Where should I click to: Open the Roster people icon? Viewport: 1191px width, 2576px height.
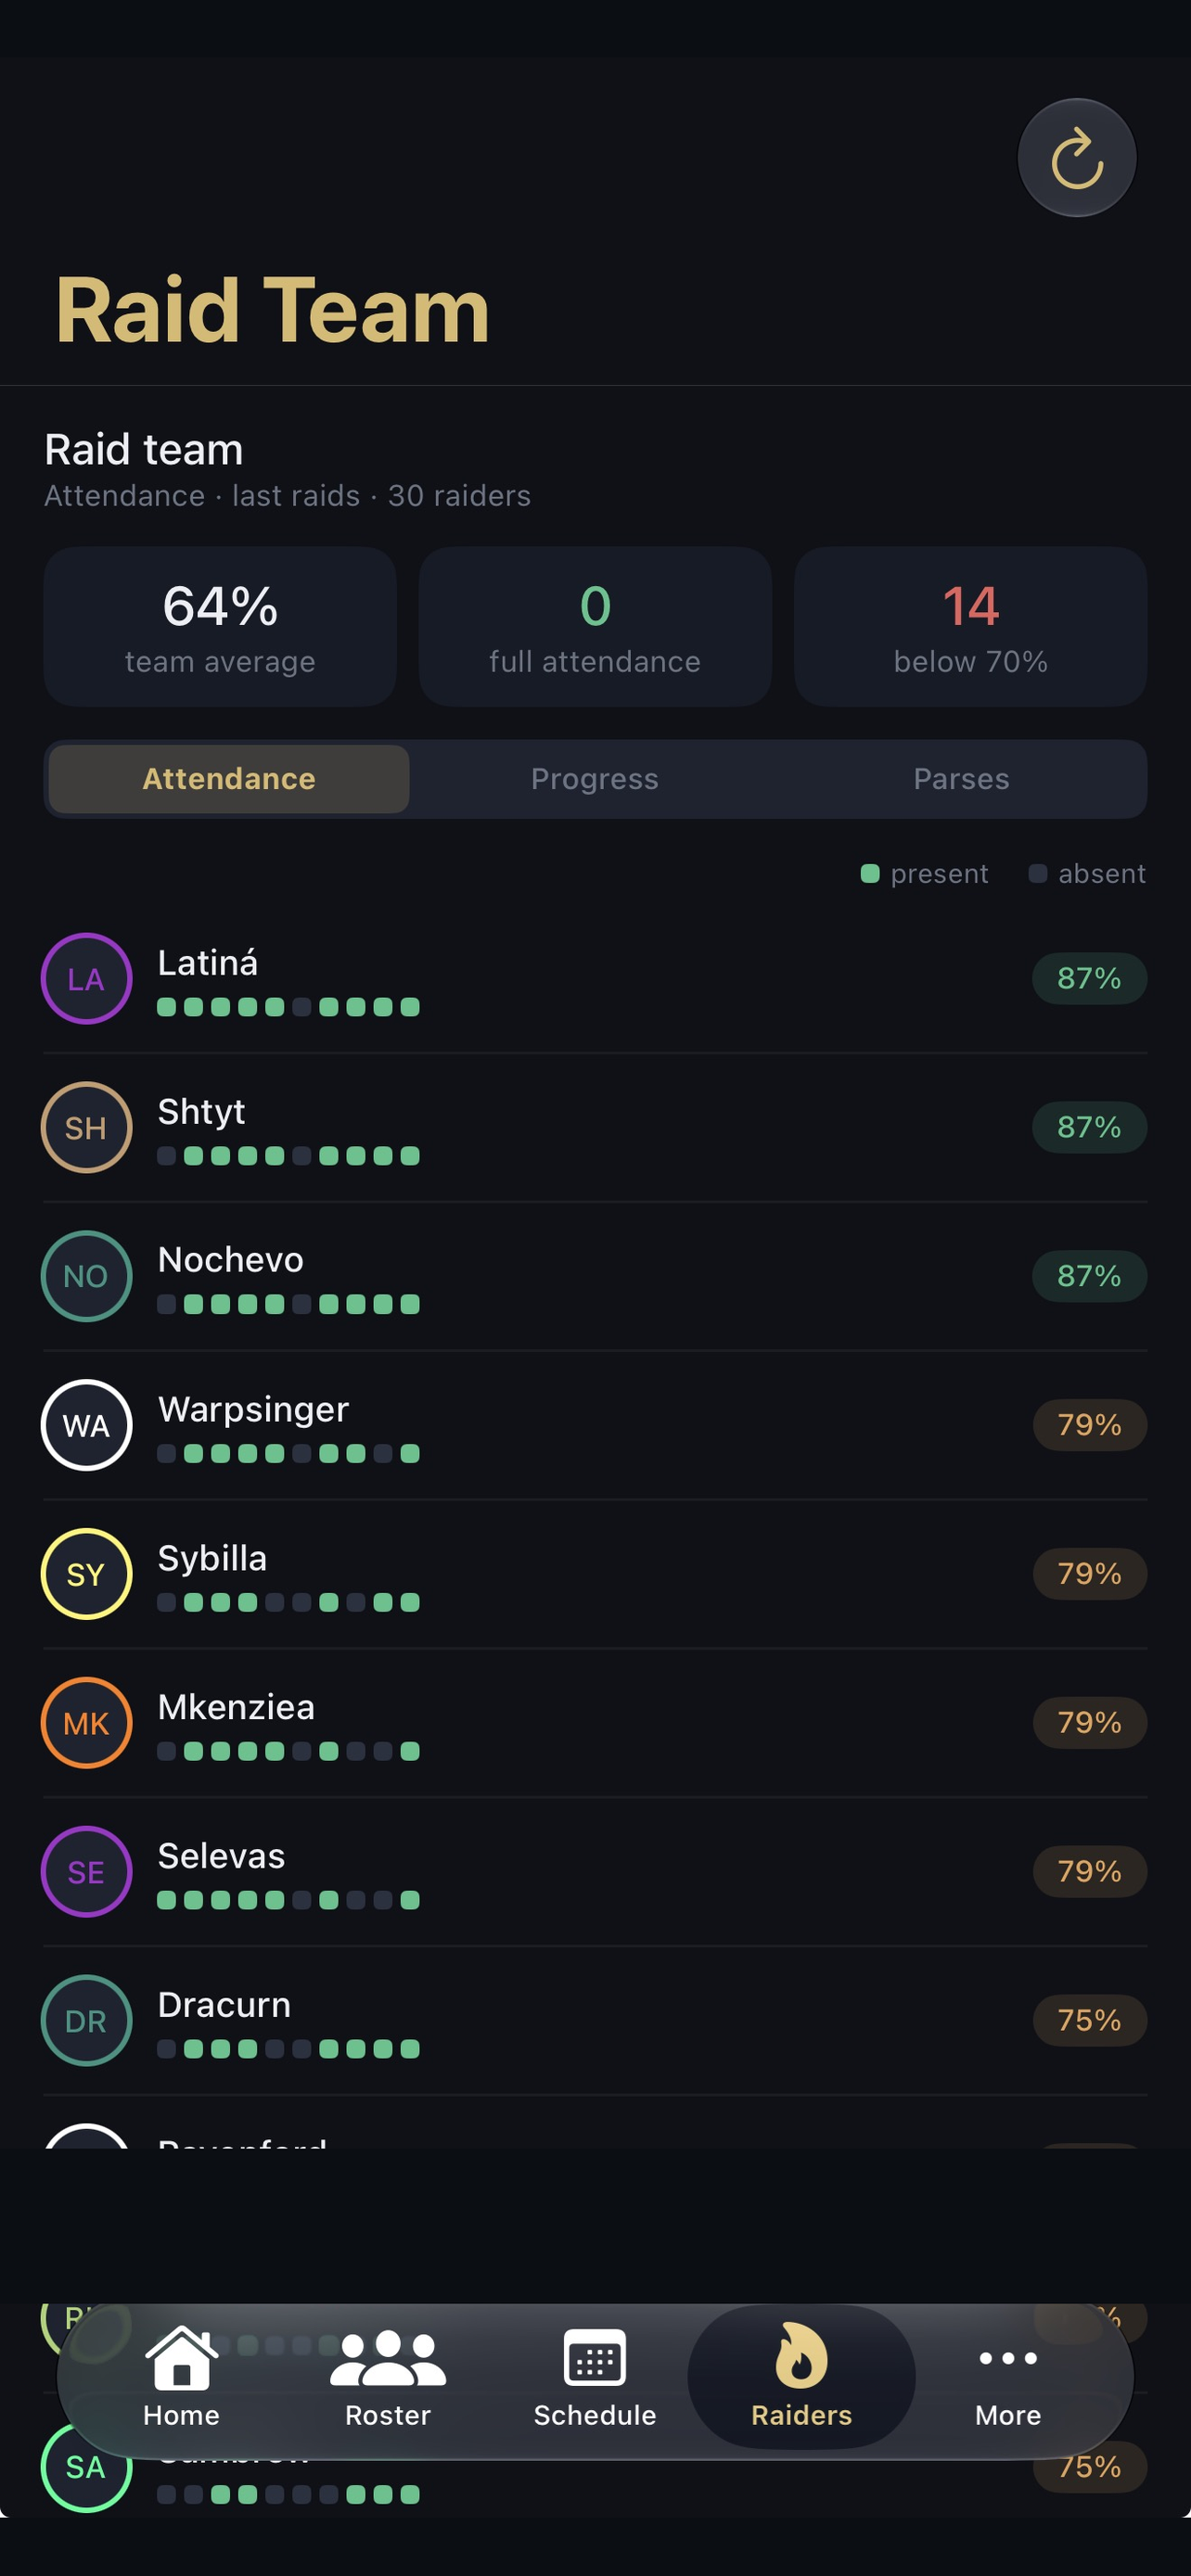tap(387, 2358)
